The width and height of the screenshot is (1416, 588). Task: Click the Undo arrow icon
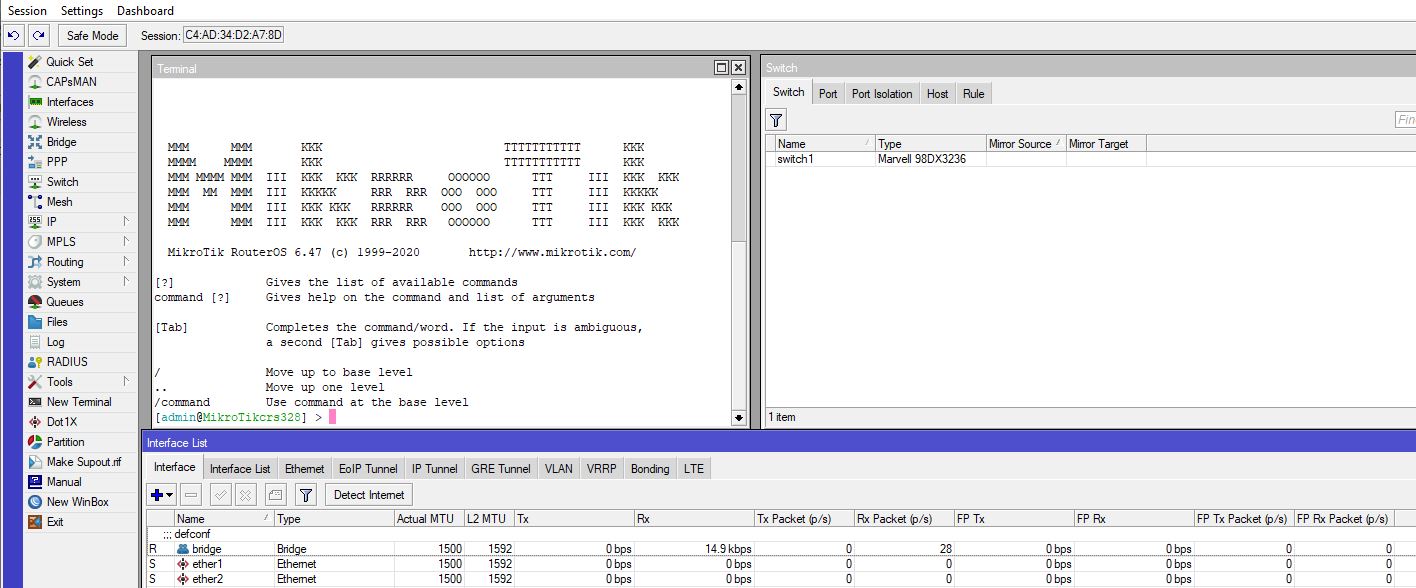pos(14,36)
